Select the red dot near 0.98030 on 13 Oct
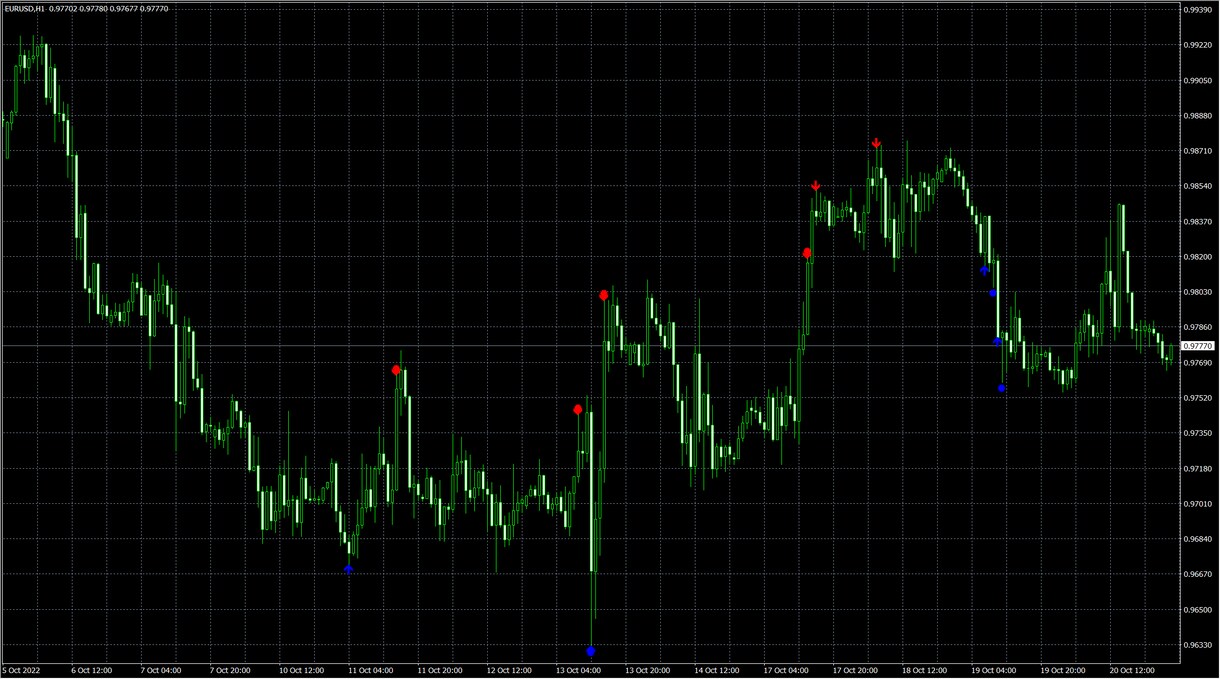The width and height of the screenshot is (1220, 679). (x=603, y=295)
